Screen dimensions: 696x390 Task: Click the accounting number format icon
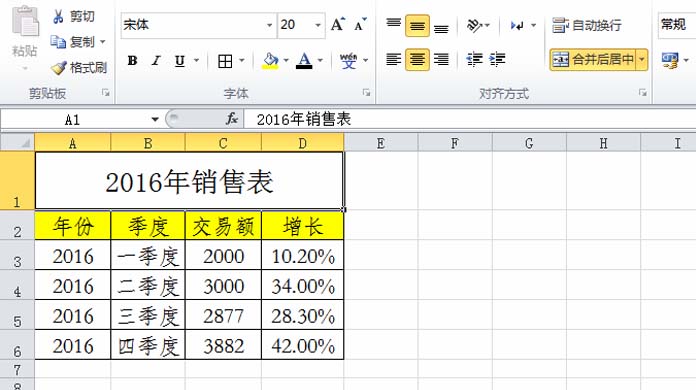670,60
